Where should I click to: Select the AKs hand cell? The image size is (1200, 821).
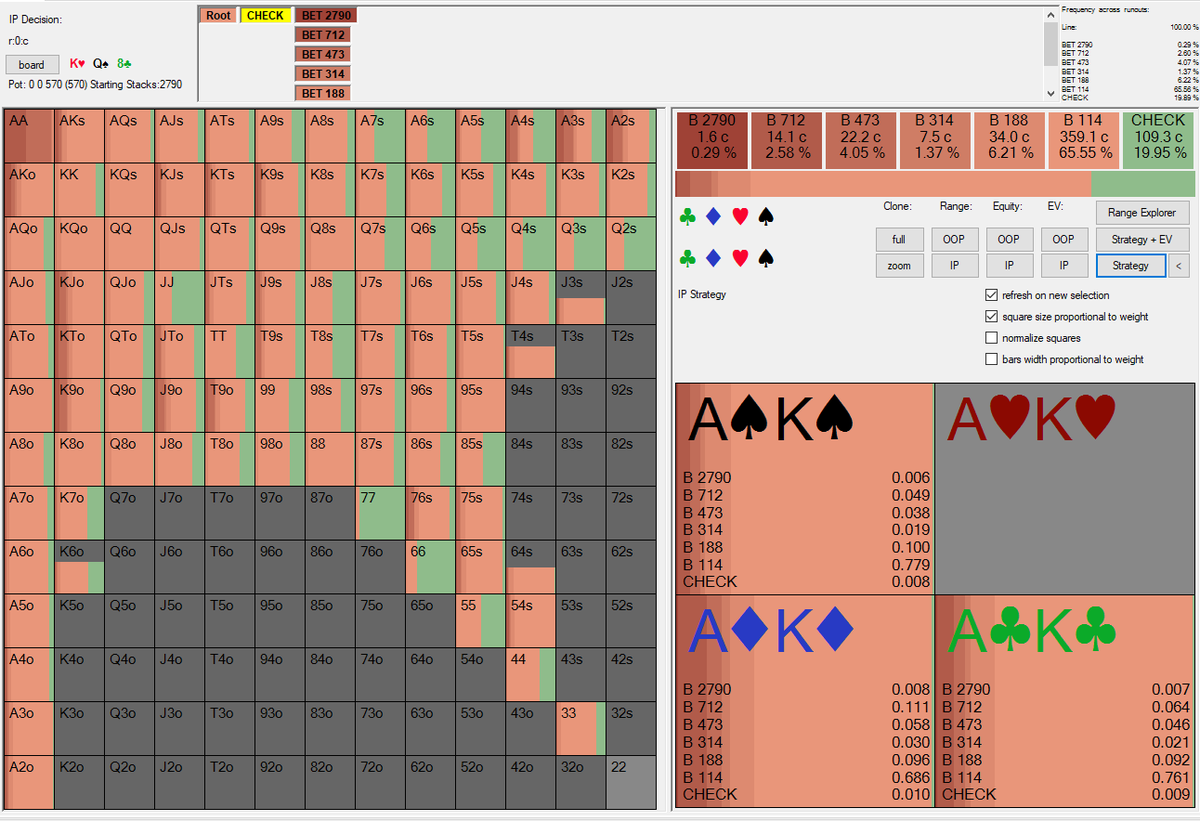(x=79, y=136)
